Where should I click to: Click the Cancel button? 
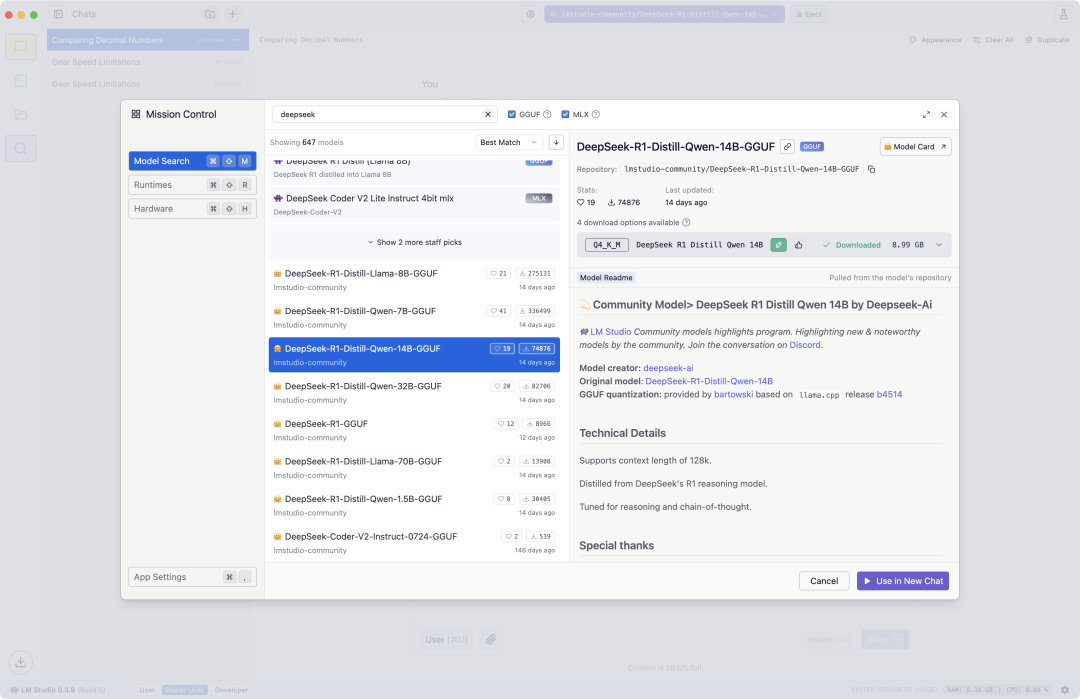[x=824, y=581]
